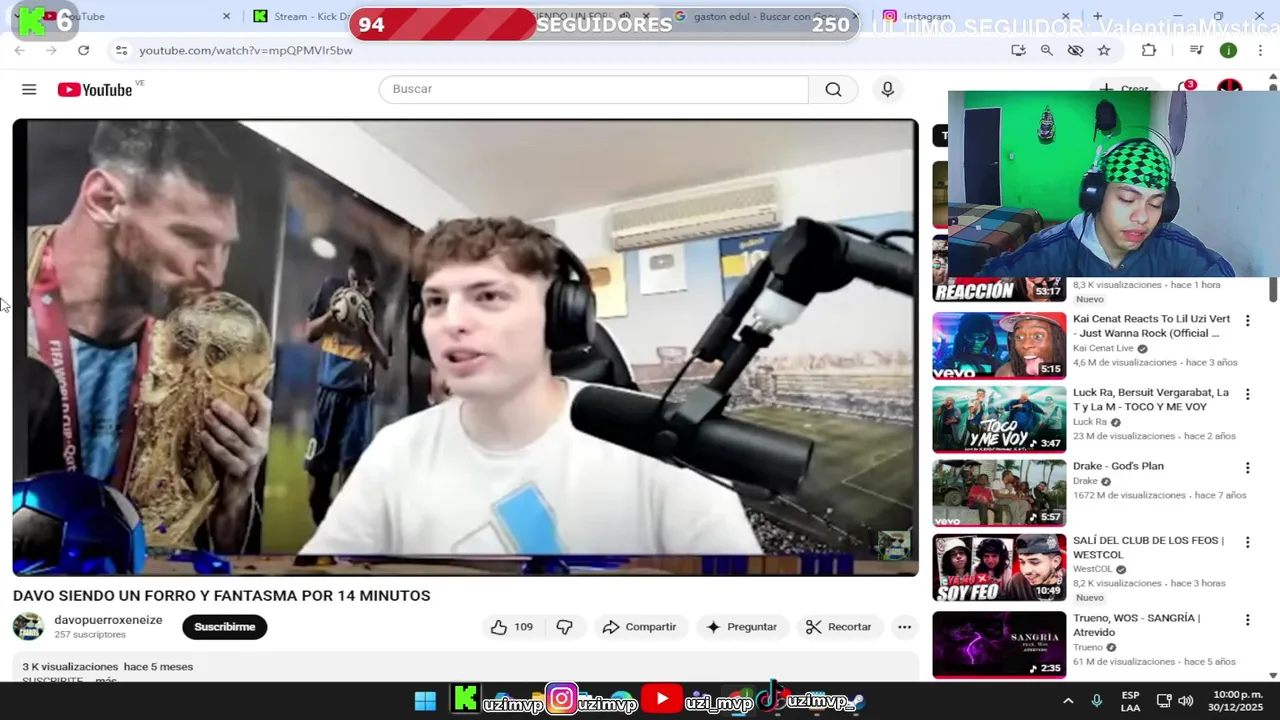Open the Kai Cenat Live channel link
The height and width of the screenshot is (720, 1280).
click(x=1103, y=348)
